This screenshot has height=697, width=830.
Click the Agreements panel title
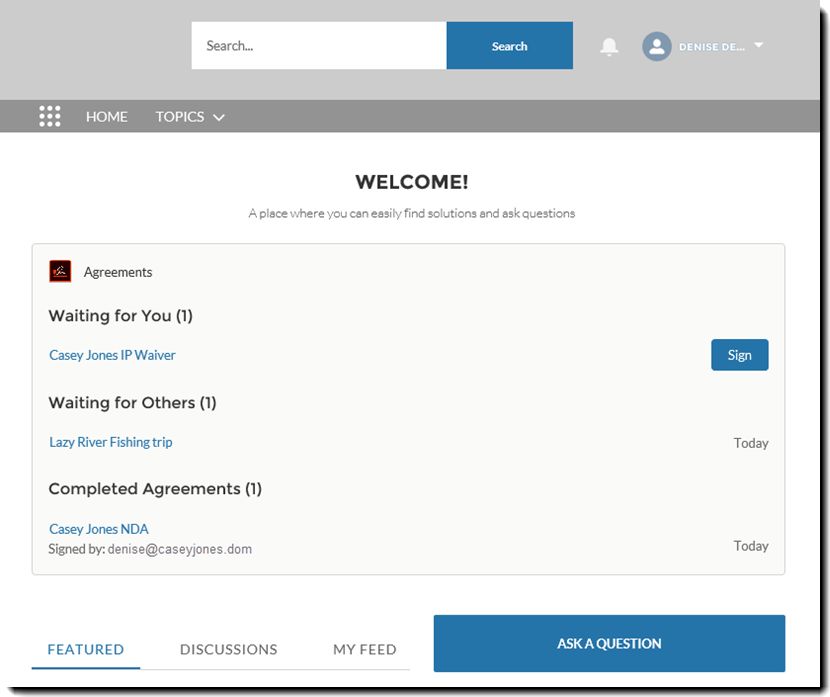coord(118,272)
